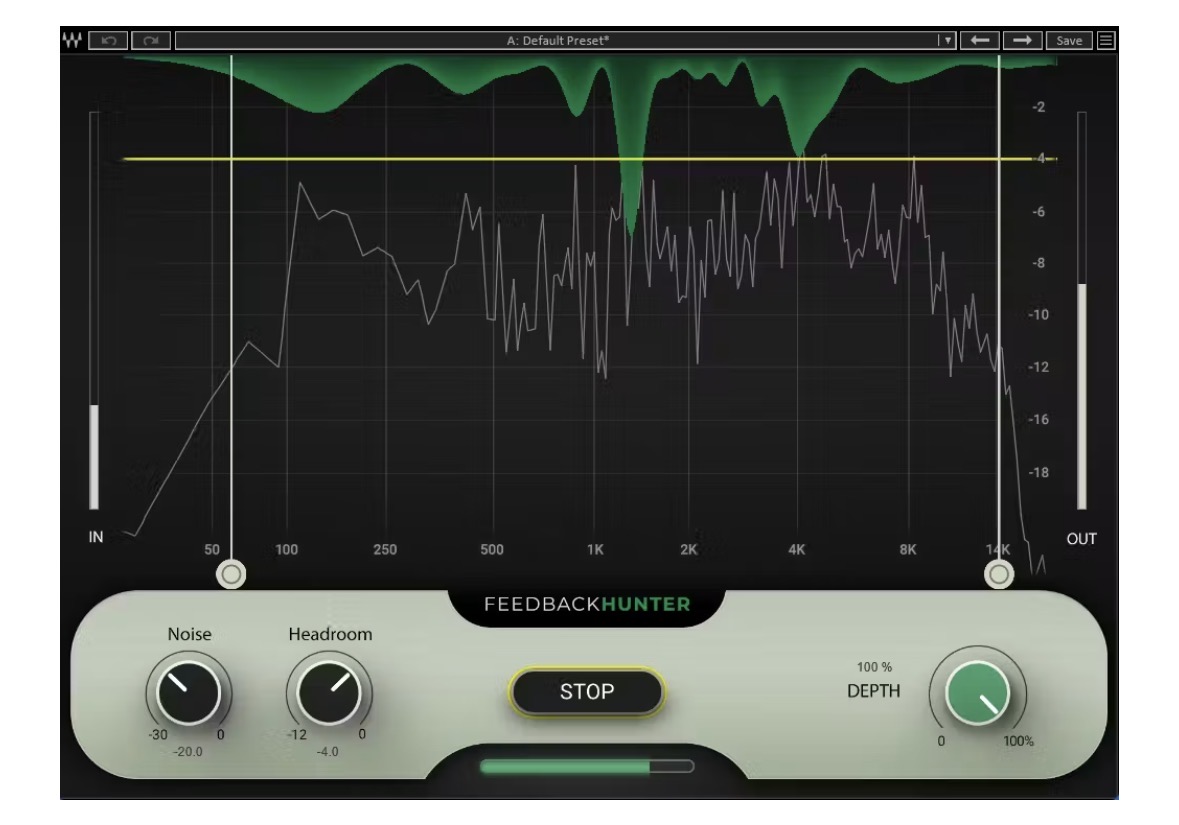Click the 500 frequency label

(x=492, y=550)
